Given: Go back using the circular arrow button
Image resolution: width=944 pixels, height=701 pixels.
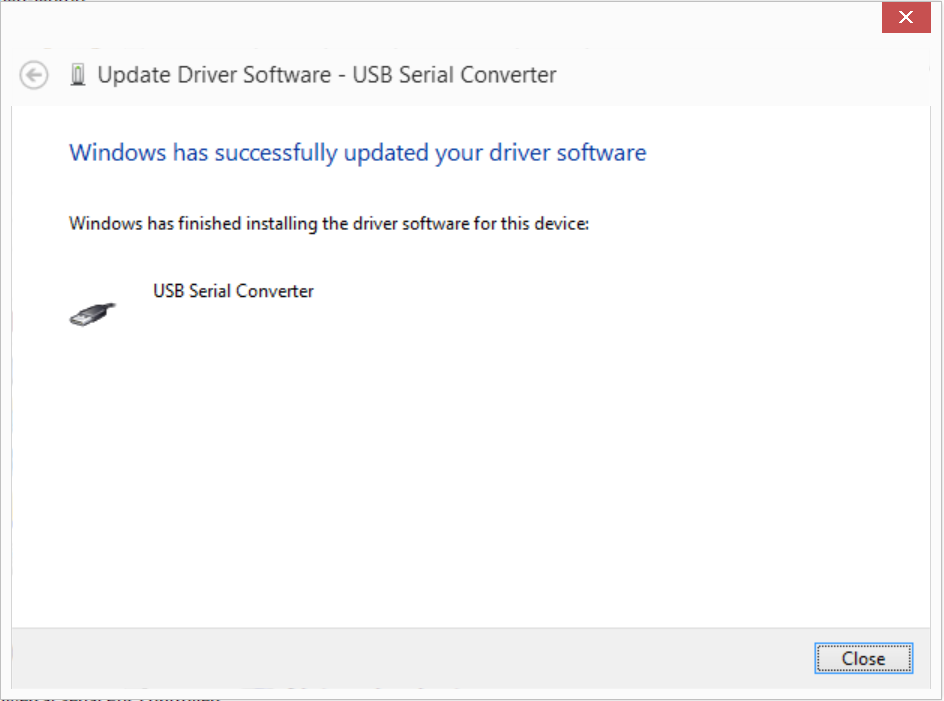Looking at the screenshot, I should tap(34, 75).
